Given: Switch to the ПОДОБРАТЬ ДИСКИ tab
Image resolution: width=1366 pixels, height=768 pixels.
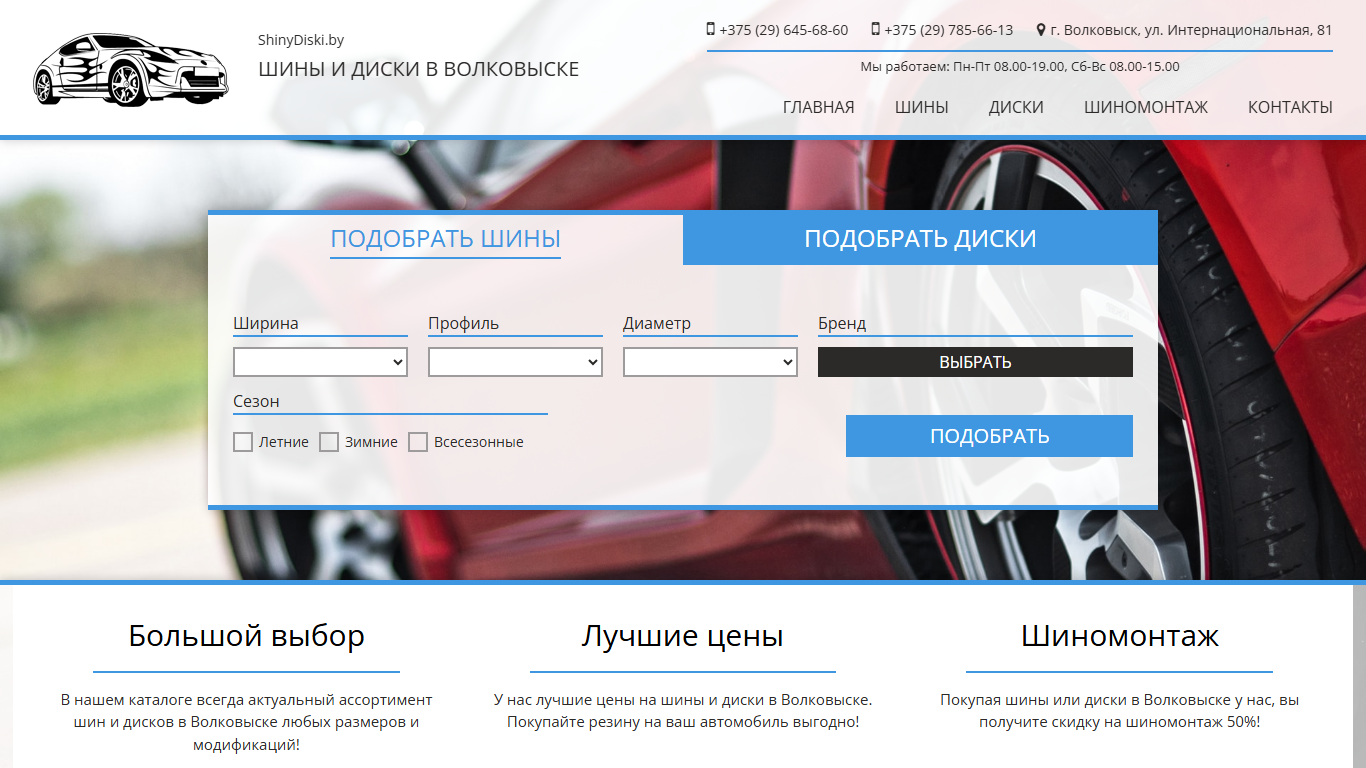Looking at the screenshot, I should (920, 239).
